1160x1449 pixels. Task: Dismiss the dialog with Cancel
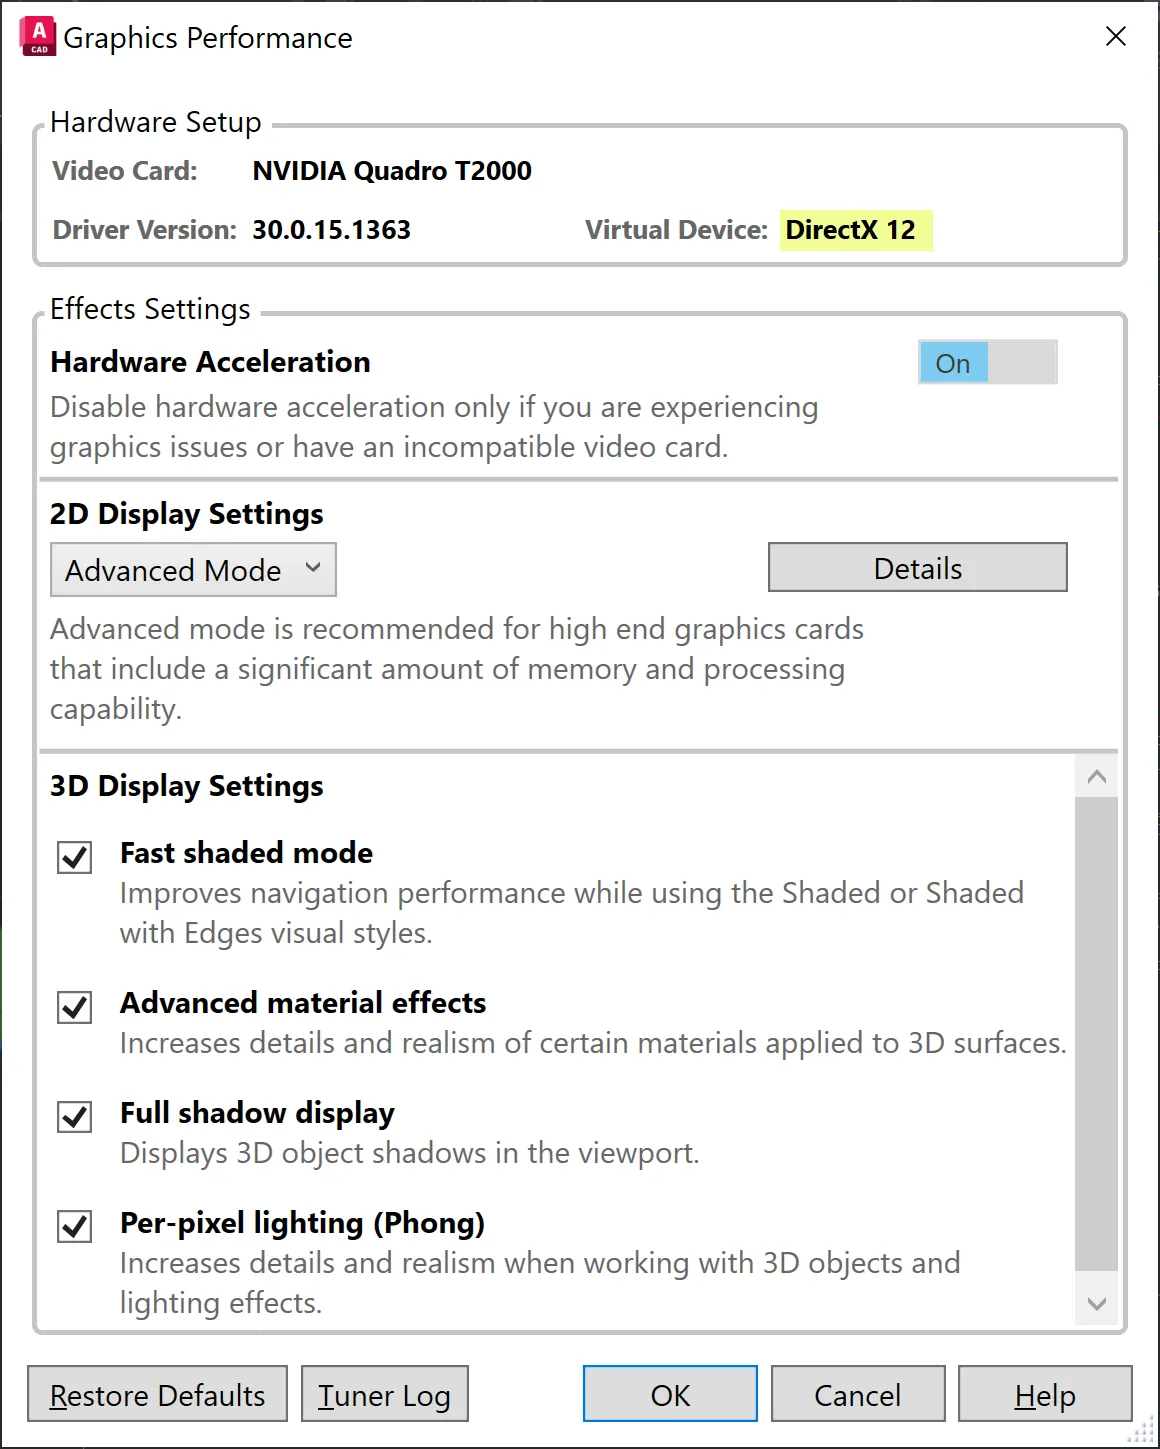click(856, 1393)
